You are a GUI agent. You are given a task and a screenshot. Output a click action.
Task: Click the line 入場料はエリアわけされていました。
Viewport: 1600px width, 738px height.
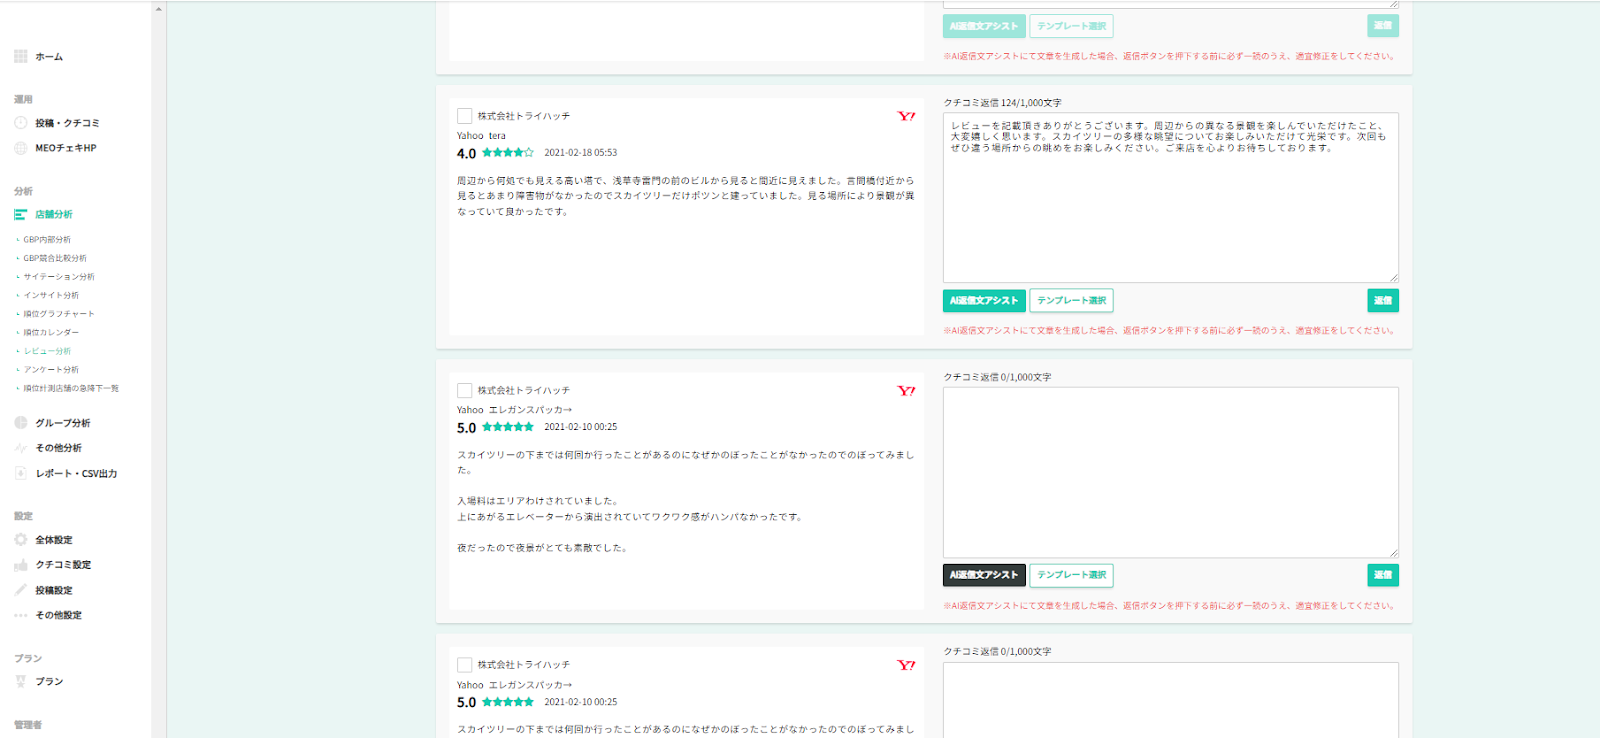[538, 501]
